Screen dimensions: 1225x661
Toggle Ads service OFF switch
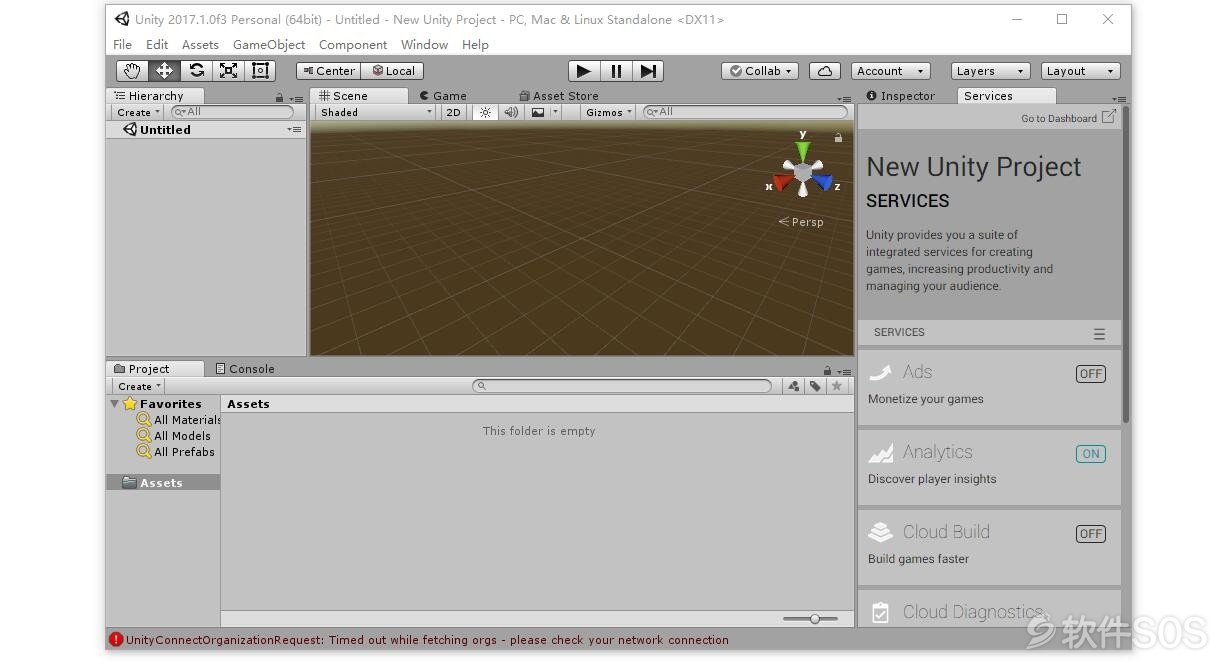point(1090,374)
